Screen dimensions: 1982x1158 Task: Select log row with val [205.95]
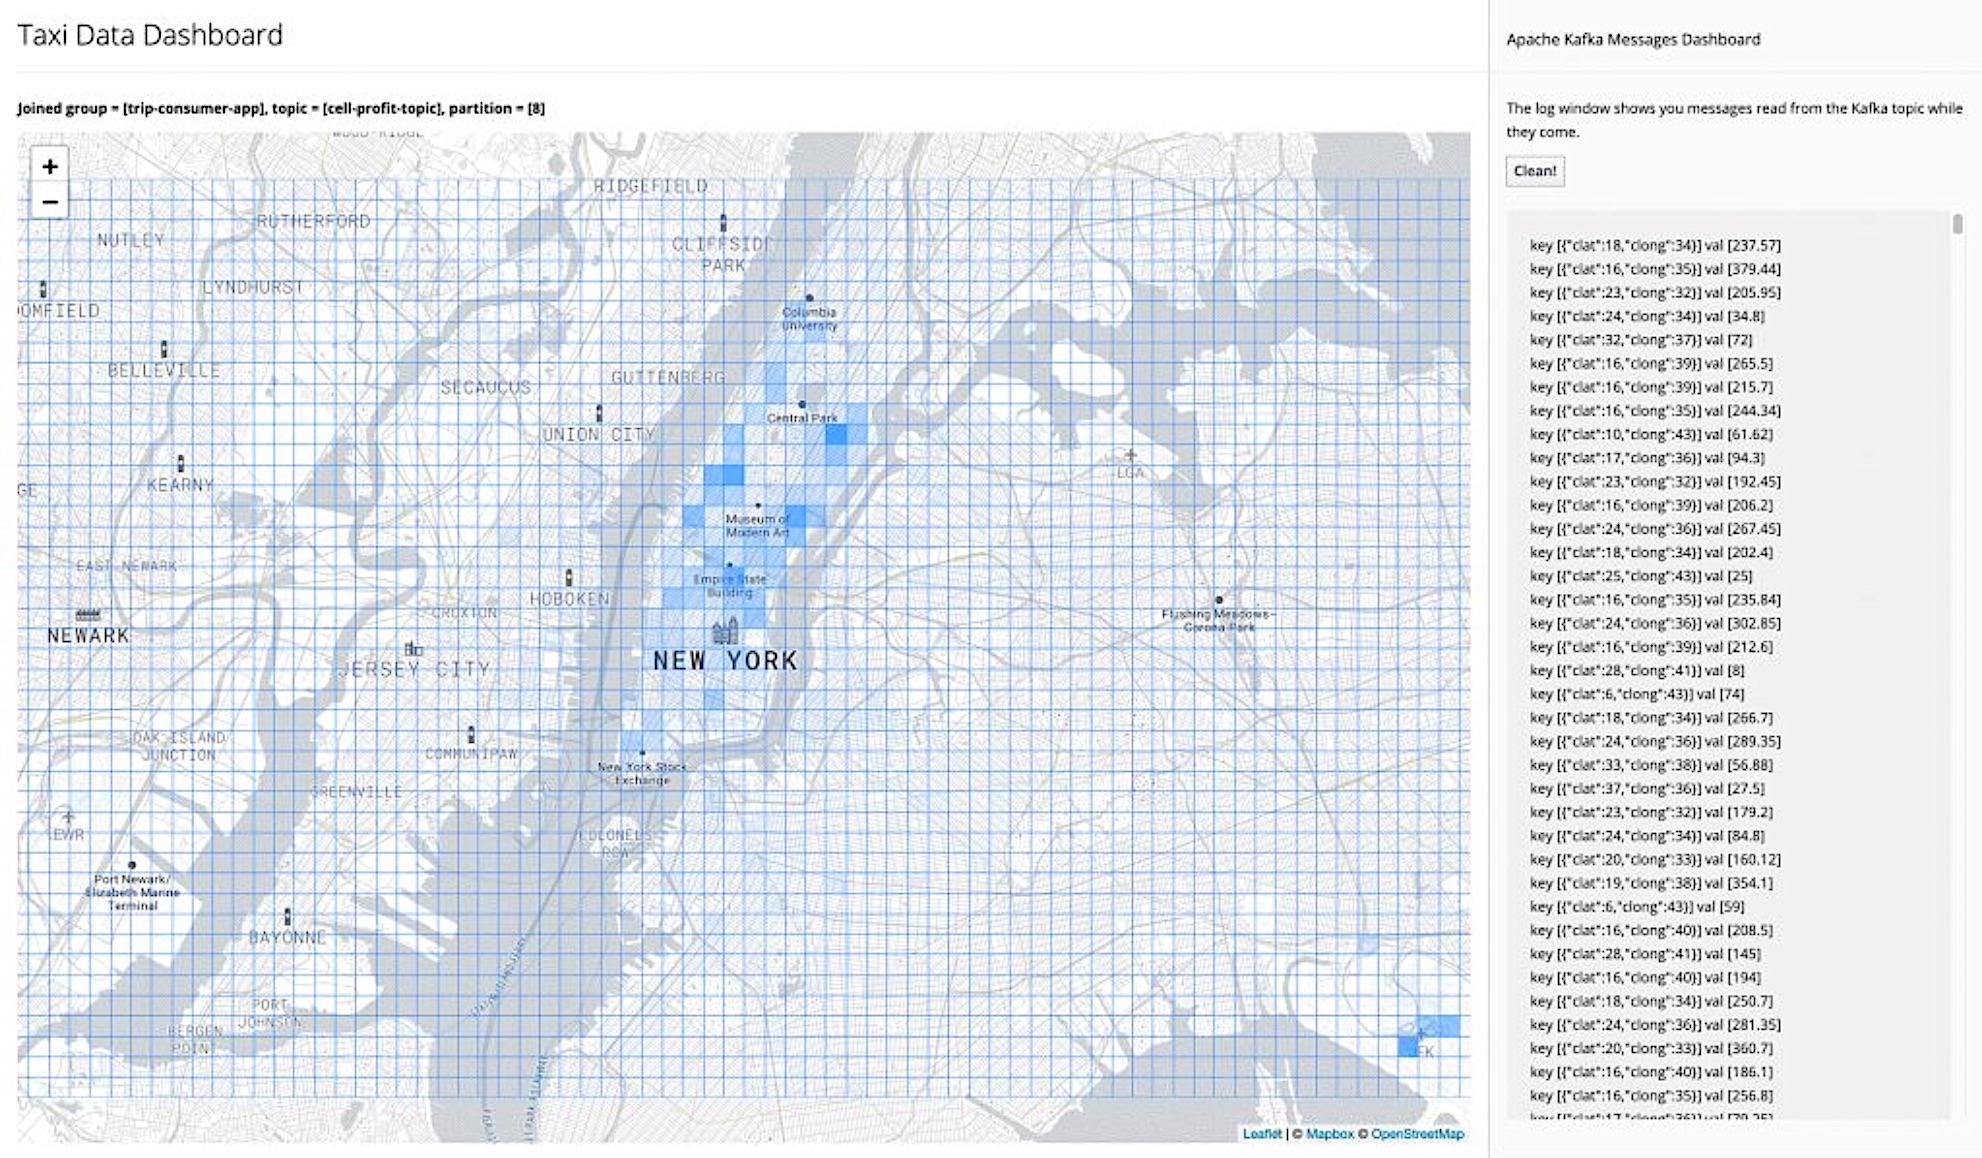1654,293
